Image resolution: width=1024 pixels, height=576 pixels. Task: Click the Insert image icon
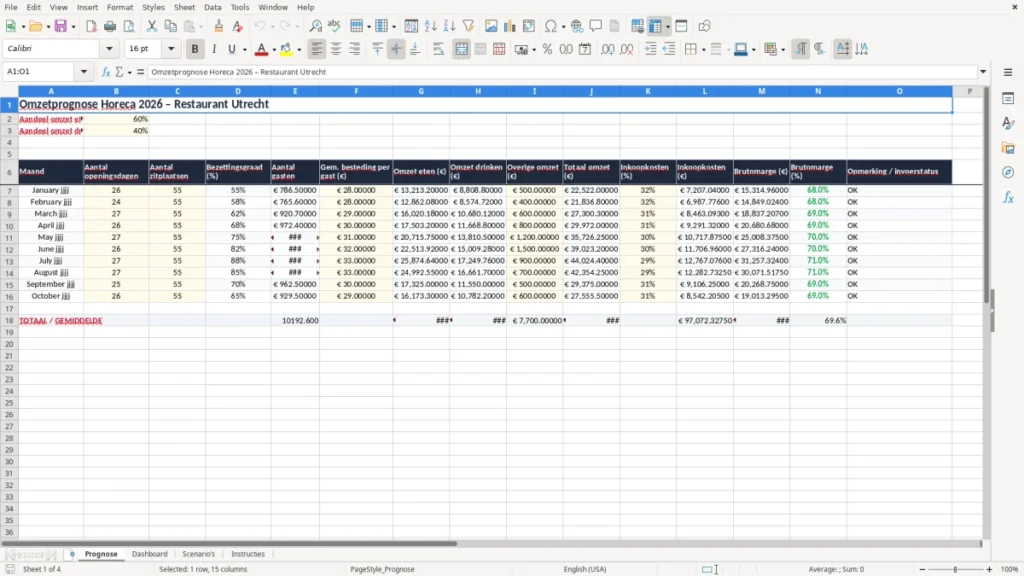pyautogui.click(x=491, y=26)
